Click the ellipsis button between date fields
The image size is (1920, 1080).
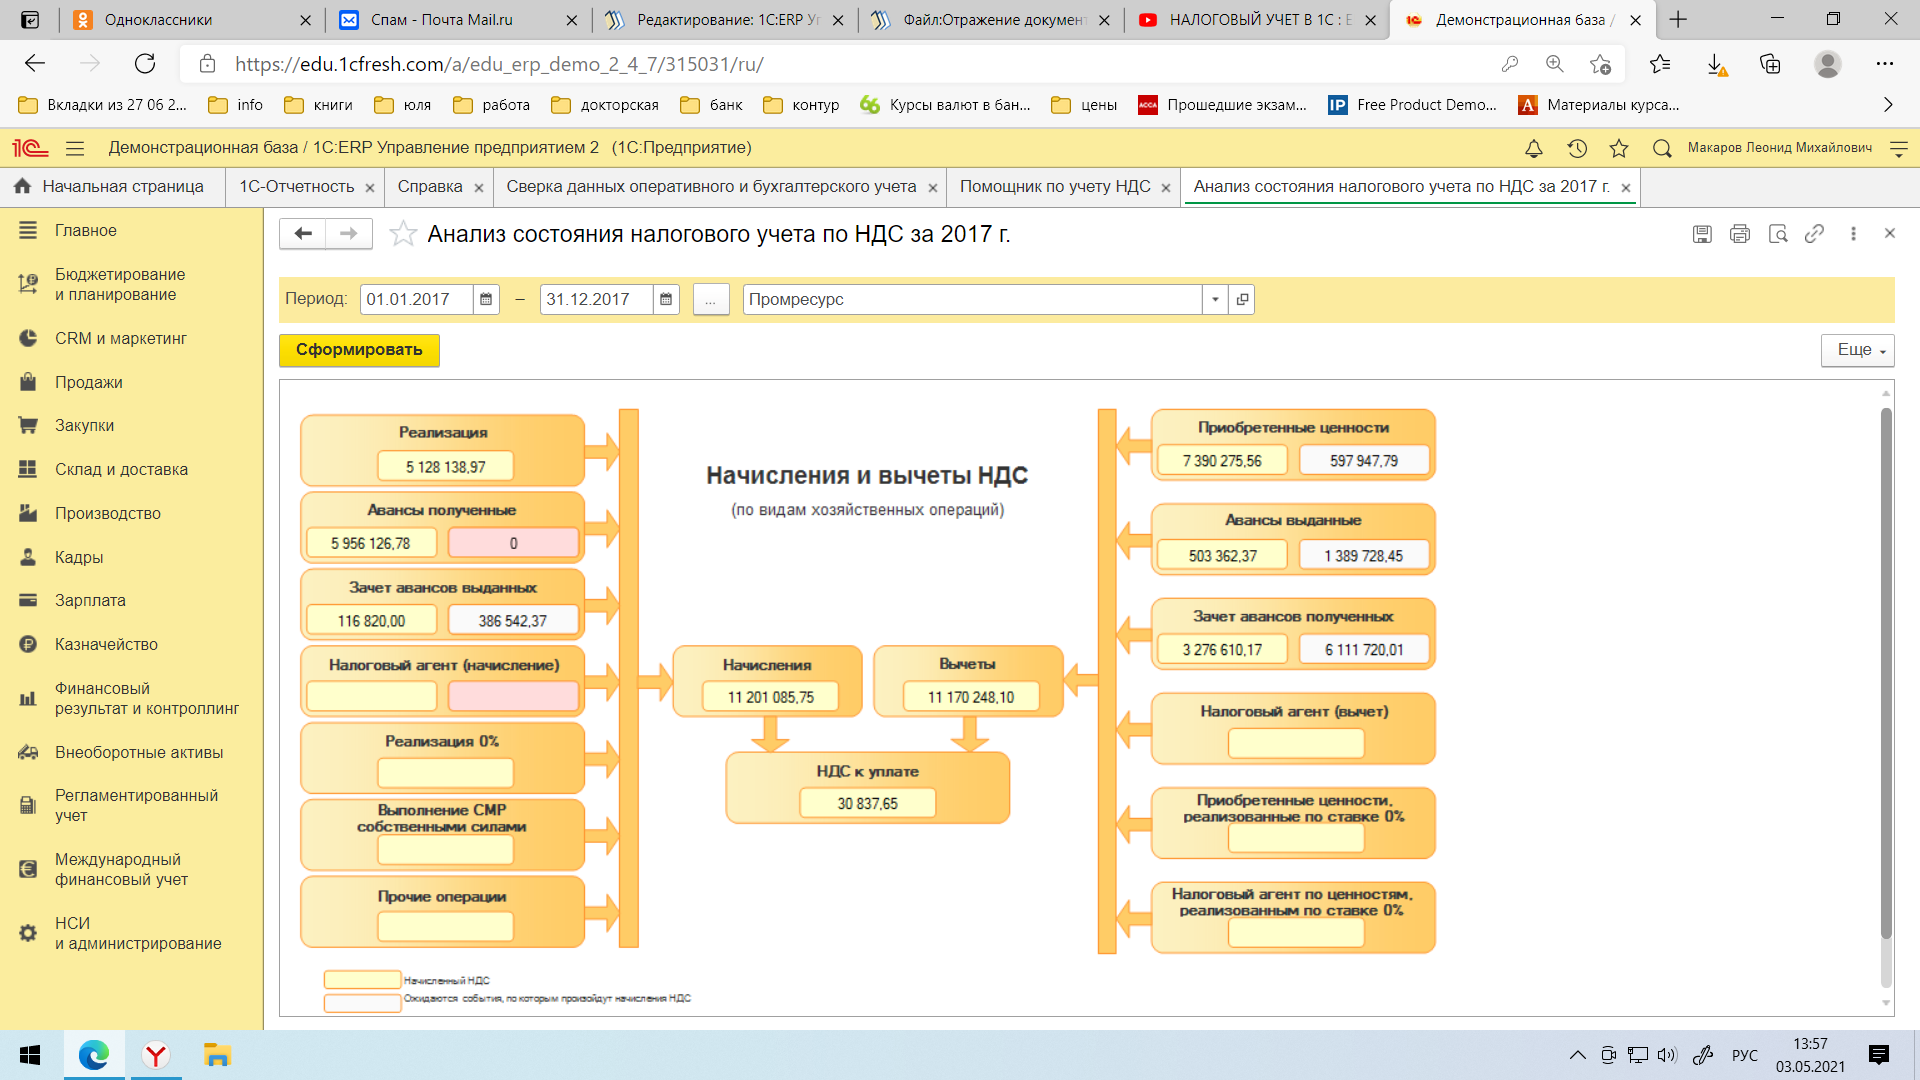click(x=709, y=299)
